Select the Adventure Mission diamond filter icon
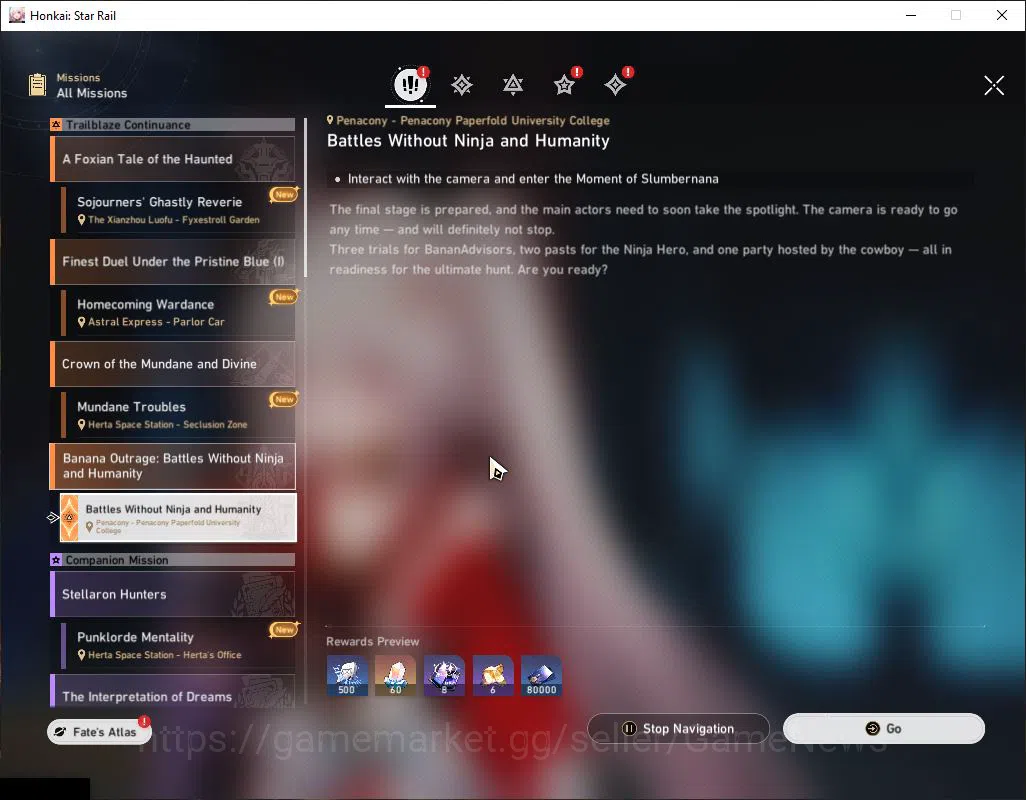Image resolution: width=1026 pixels, height=800 pixels. [x=615, y=84]
